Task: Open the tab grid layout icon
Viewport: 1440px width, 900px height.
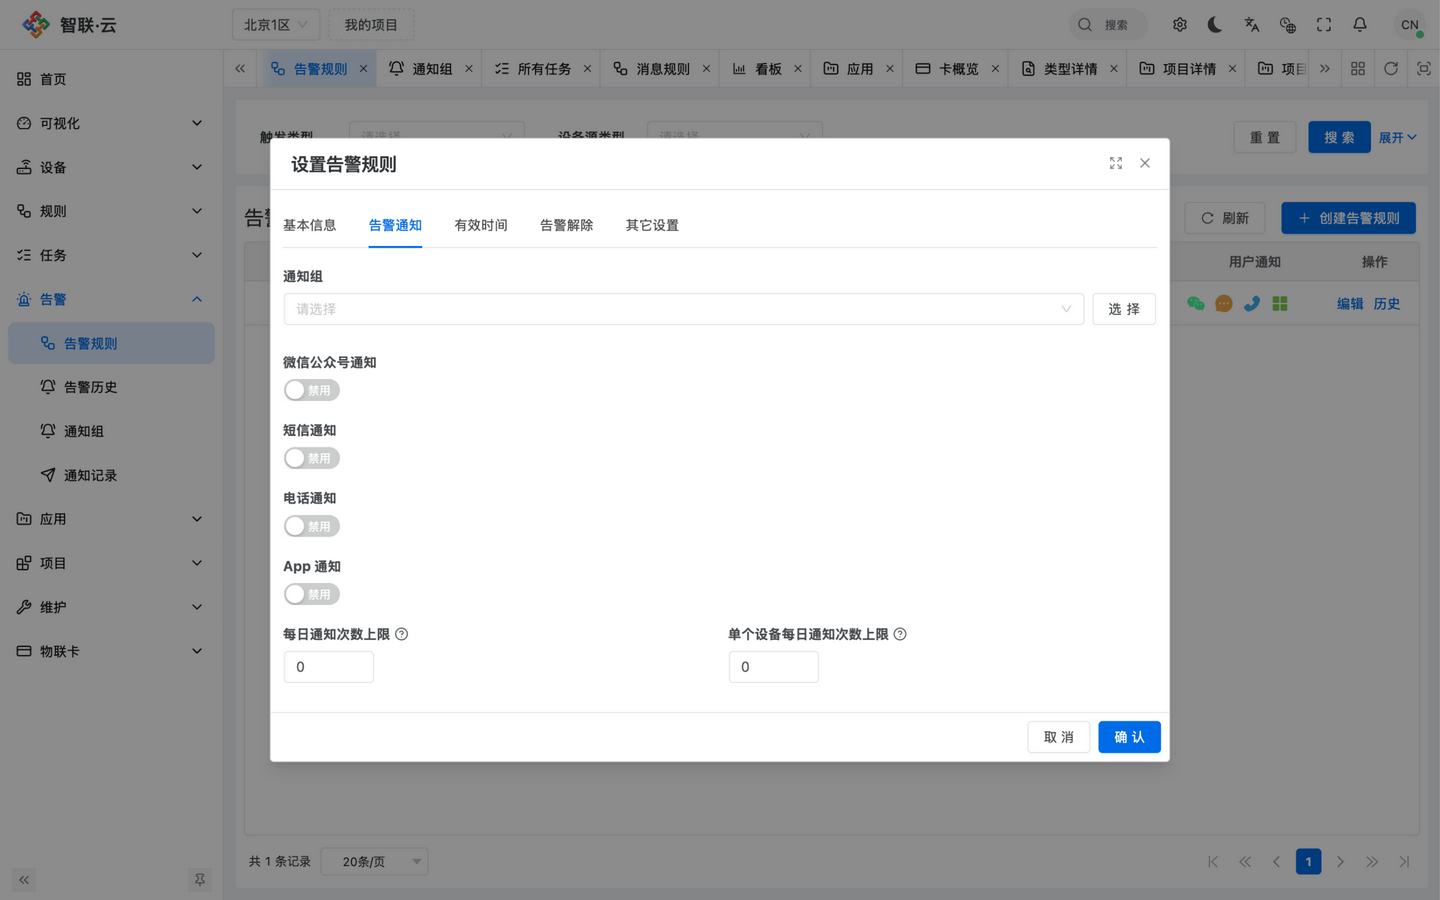Action: [x=1358, y=69]
